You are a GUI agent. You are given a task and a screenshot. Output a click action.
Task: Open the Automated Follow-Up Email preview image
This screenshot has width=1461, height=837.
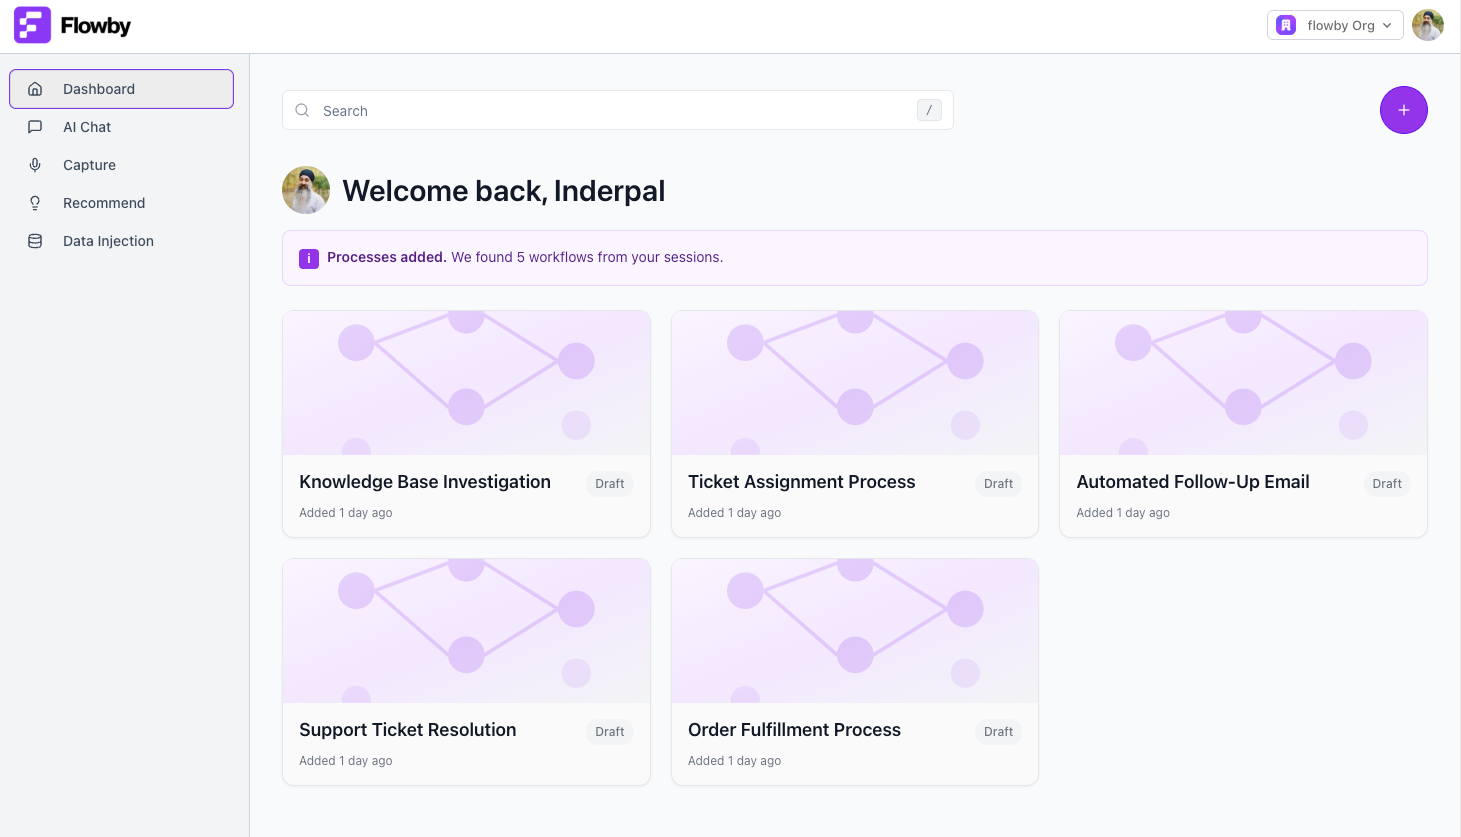[x=1243, y=382]
